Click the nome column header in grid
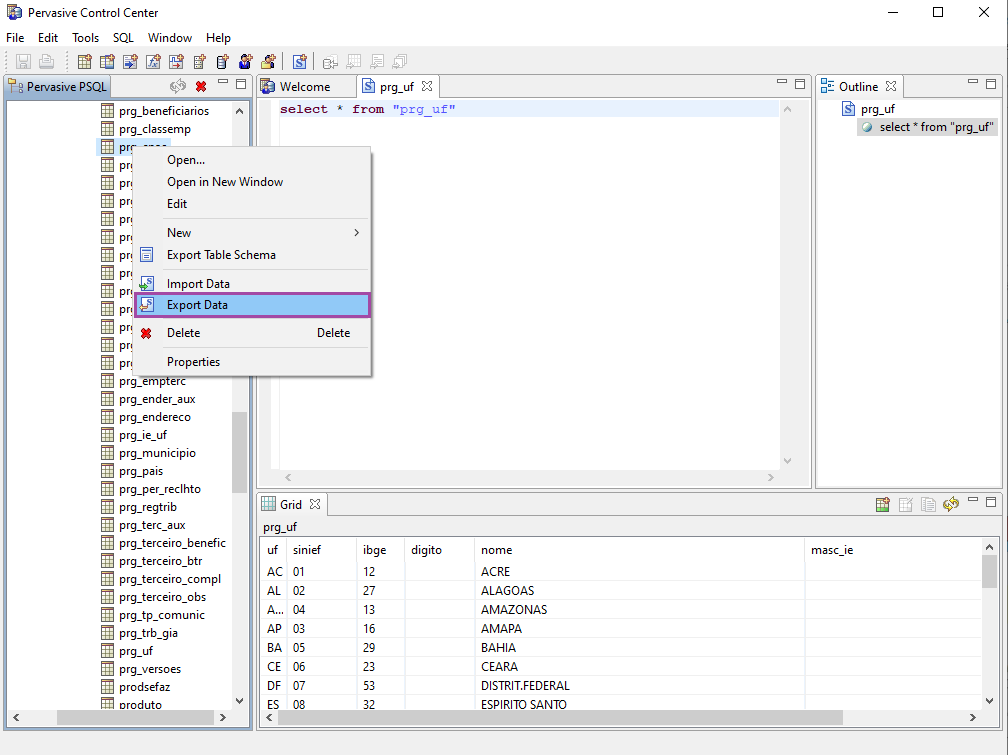Screen dimensions: 1008x755 (x=496, y=550)
